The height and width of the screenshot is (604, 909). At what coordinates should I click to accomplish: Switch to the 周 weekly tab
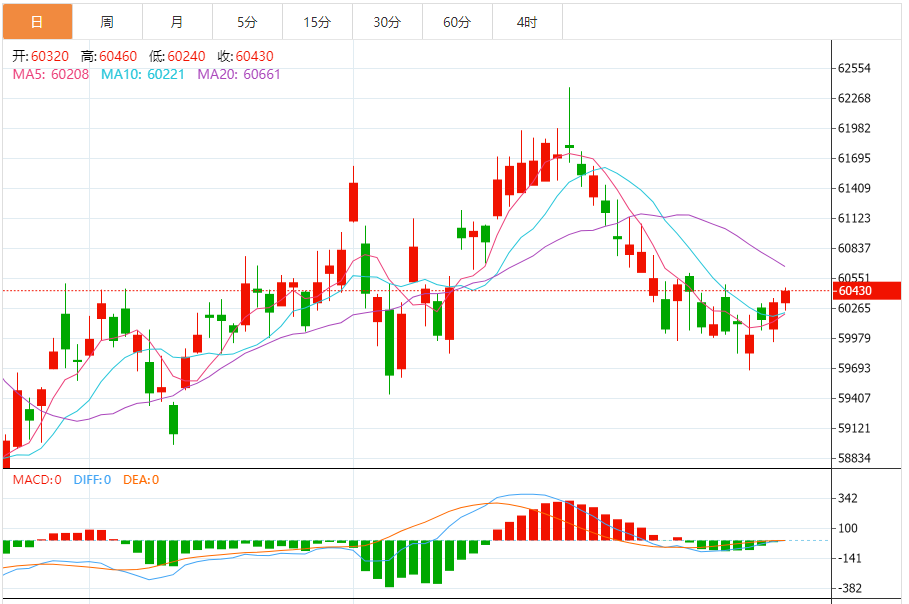pyautogui.click(x=107, y=22)
